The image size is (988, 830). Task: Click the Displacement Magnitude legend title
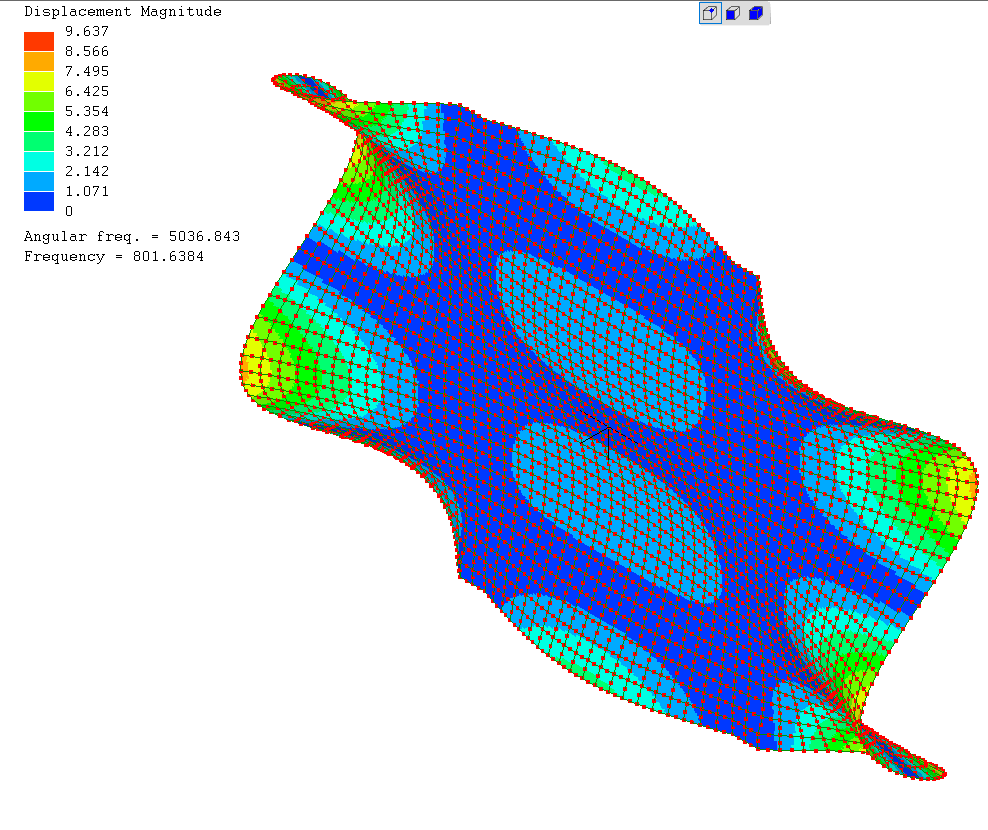(x=123, y=11)
